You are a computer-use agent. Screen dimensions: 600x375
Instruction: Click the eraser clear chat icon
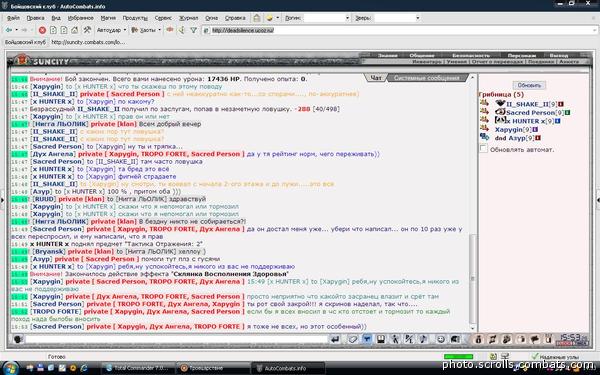(353, 339)
